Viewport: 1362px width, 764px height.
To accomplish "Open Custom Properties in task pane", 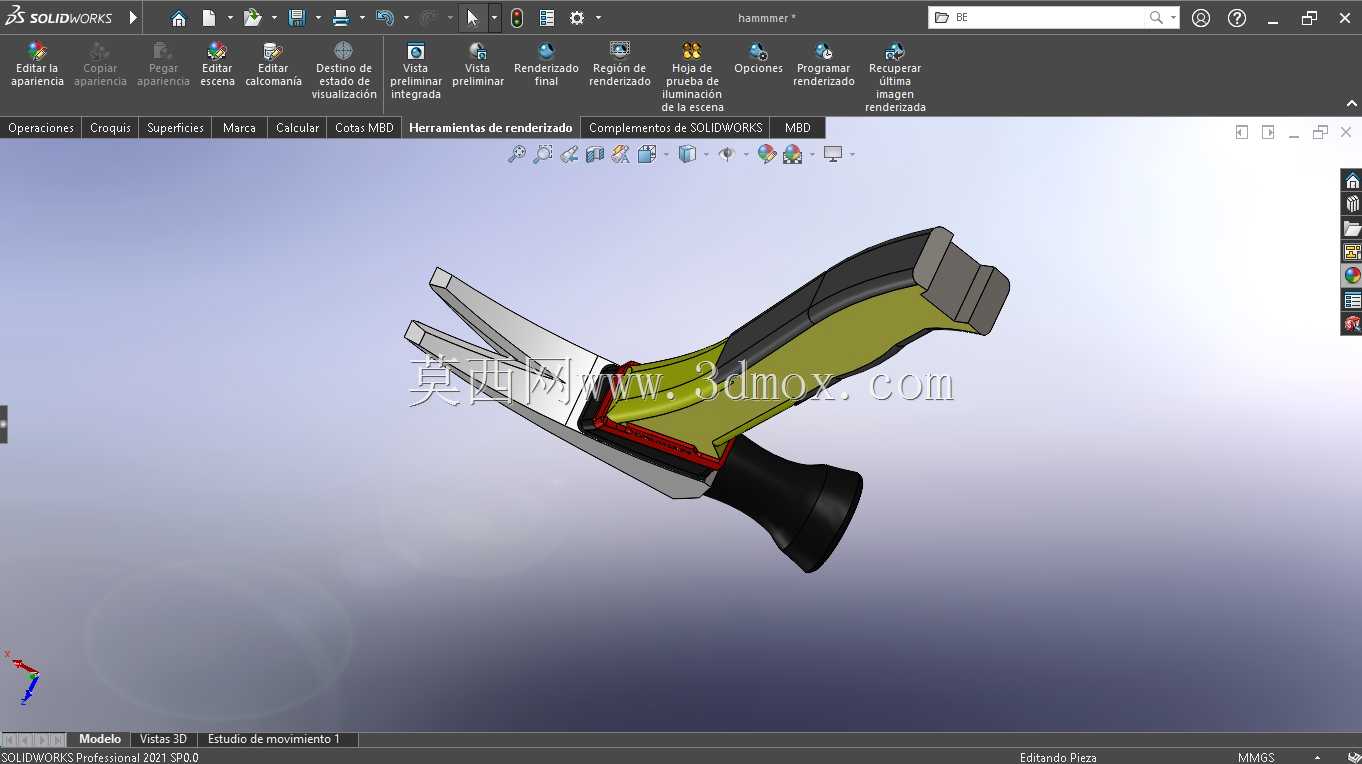I will click(x=1352, y=300).
